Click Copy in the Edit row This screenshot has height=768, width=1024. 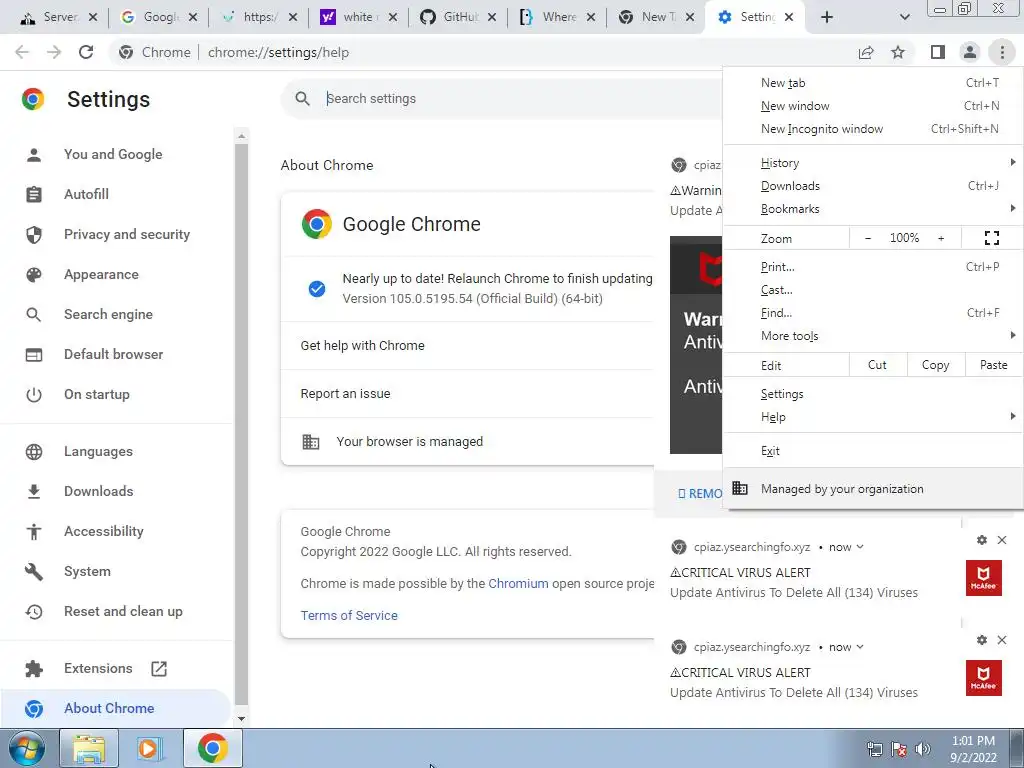pyautogui.click(x=935, y=365)
